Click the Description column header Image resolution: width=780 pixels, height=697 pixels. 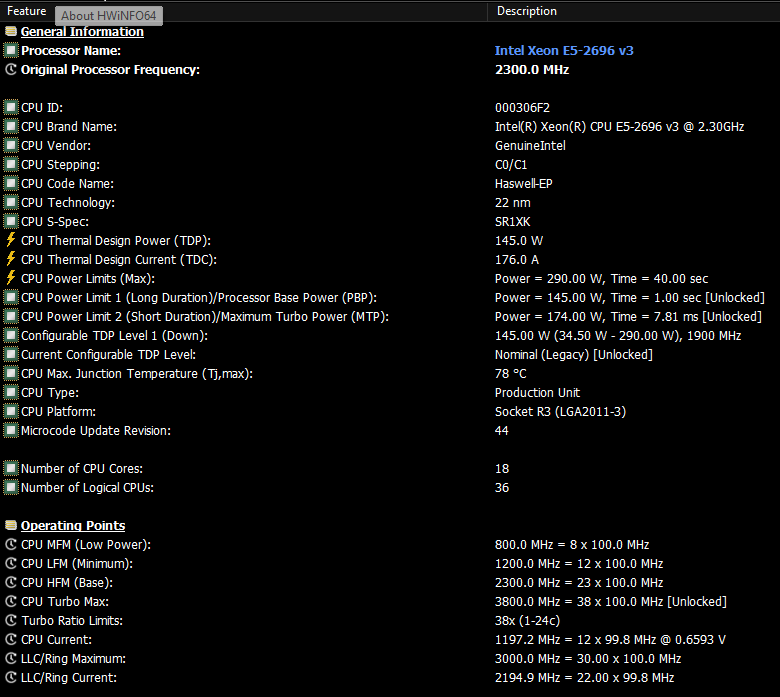click(526, 11)
